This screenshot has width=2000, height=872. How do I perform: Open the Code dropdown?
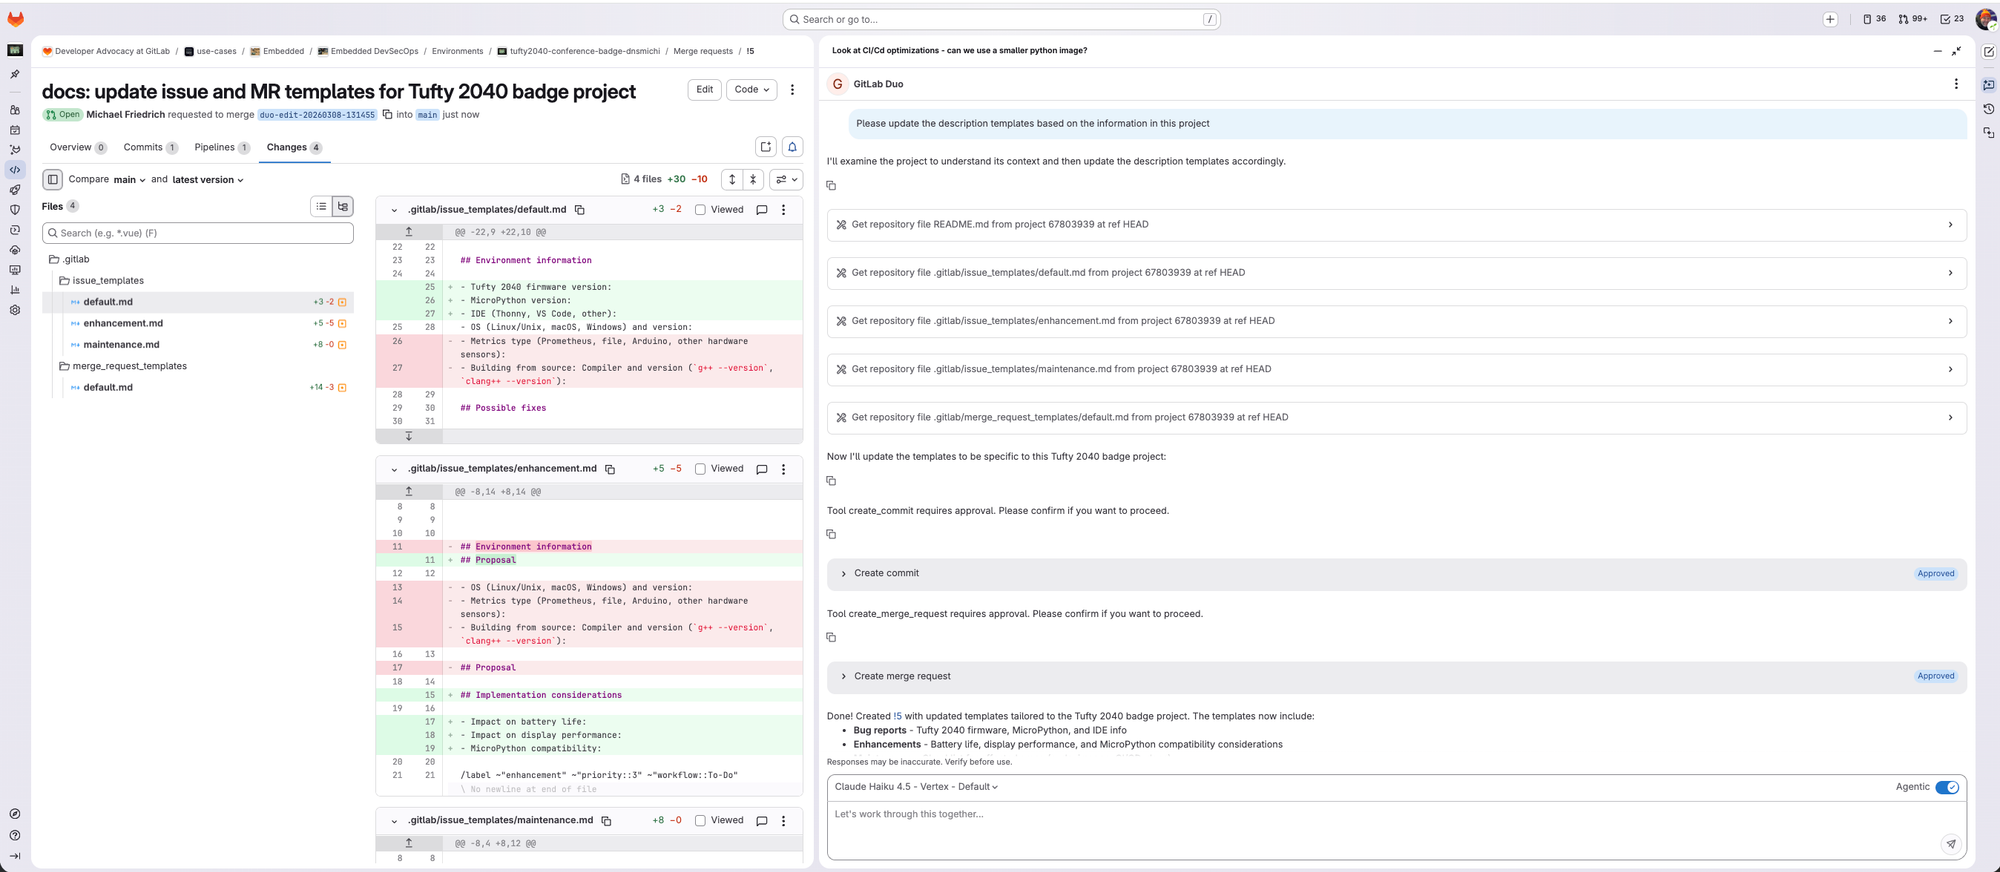point(752,90)
